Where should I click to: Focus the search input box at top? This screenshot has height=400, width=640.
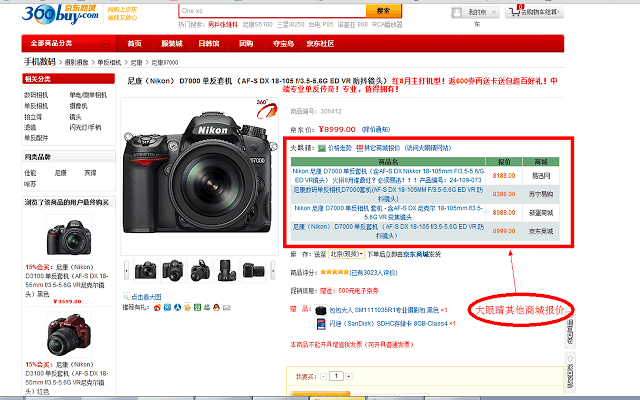272,11
